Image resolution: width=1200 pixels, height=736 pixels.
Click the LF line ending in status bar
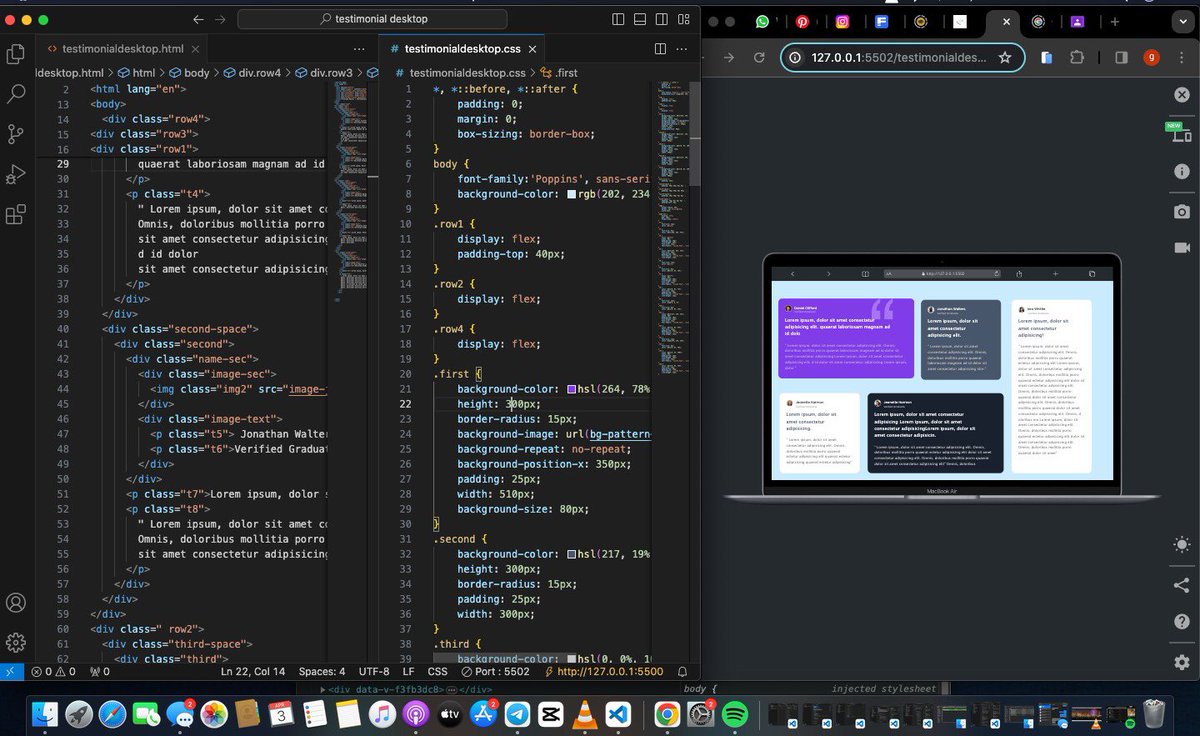coord(408,672)
